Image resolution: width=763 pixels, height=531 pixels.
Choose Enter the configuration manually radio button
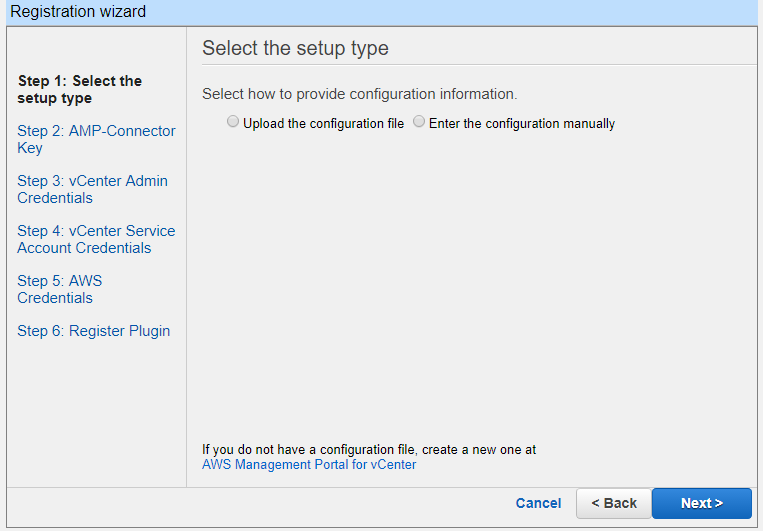419,122
